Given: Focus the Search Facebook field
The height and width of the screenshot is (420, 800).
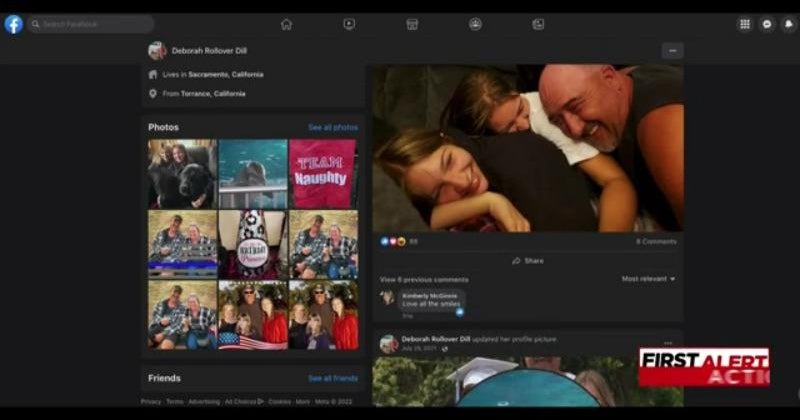Looking at the screenshot, I should [91, 24].
